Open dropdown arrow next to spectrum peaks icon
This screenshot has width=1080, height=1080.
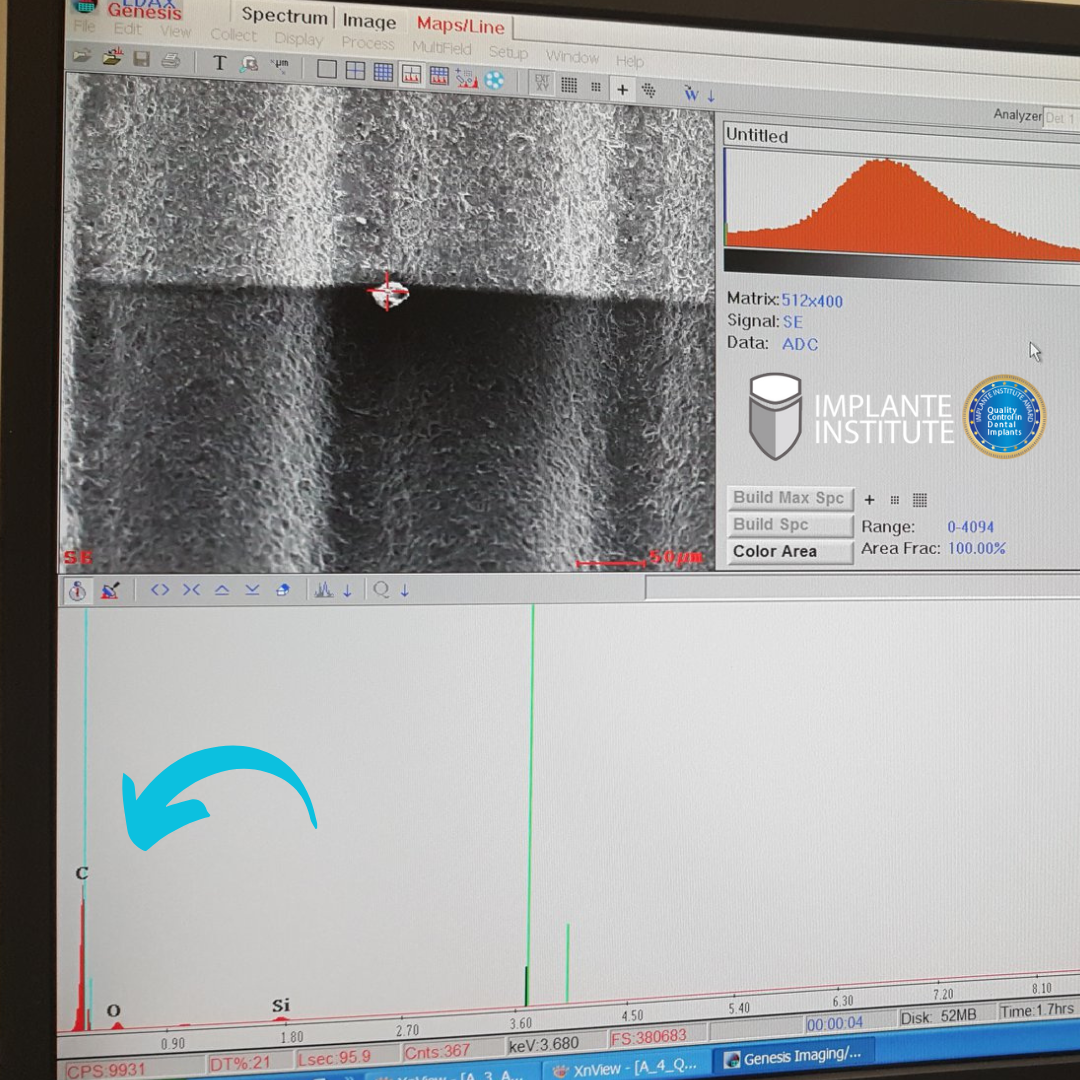[347, 591]
